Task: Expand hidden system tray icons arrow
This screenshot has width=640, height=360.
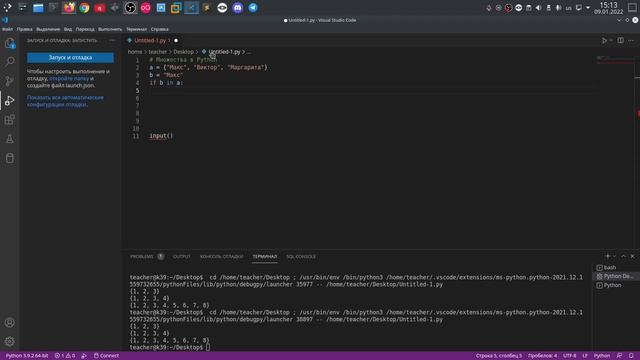Action: 588,8
